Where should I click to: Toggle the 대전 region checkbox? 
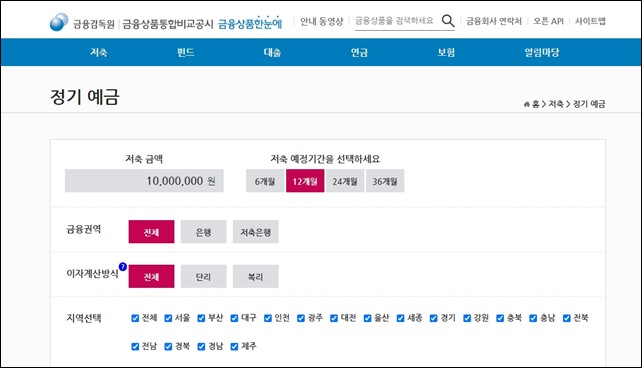334,318
